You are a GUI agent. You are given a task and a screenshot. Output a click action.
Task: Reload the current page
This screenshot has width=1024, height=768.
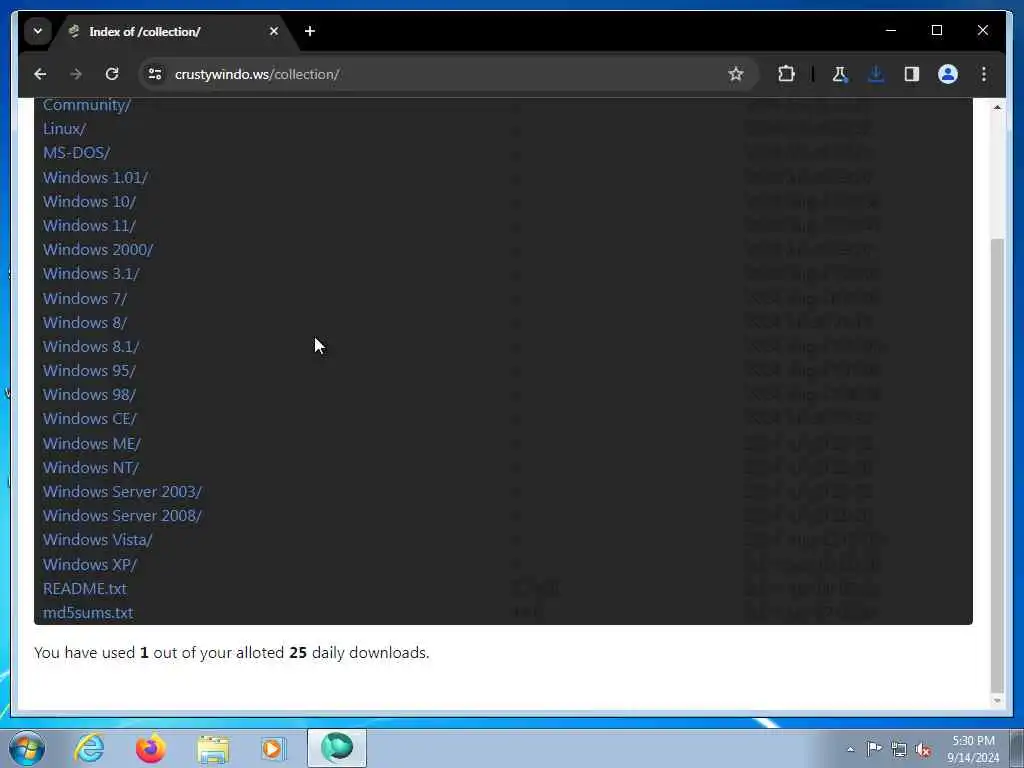112,74
